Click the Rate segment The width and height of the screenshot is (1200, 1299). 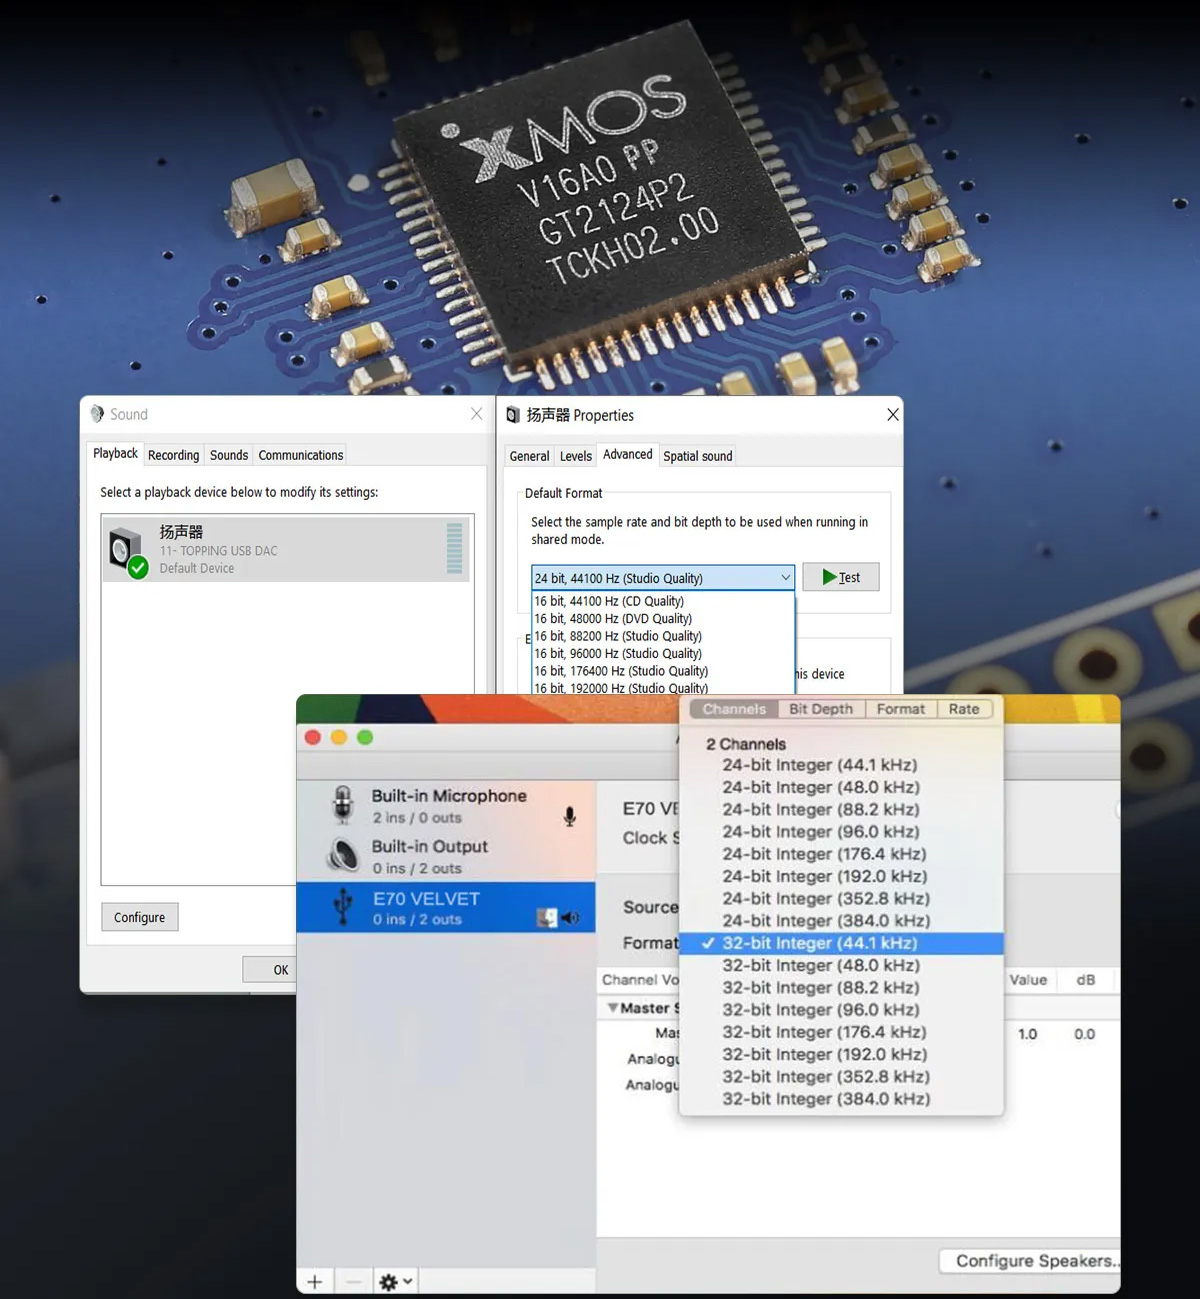pyautogui.click(x=964, y=709)
